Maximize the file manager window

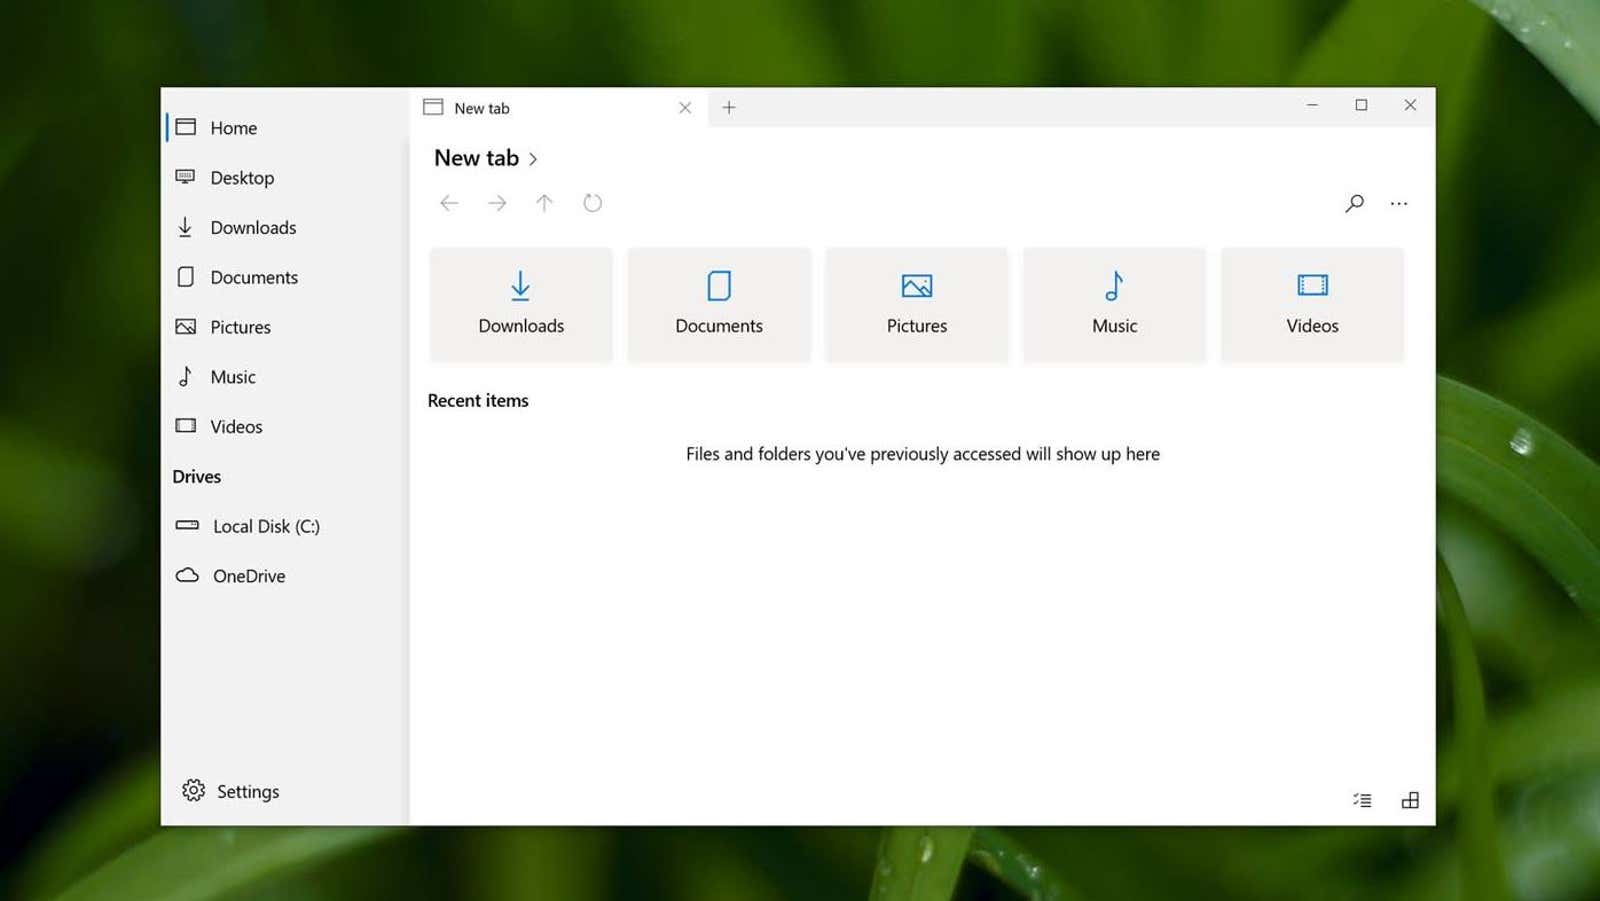(x=1361, y=105)
